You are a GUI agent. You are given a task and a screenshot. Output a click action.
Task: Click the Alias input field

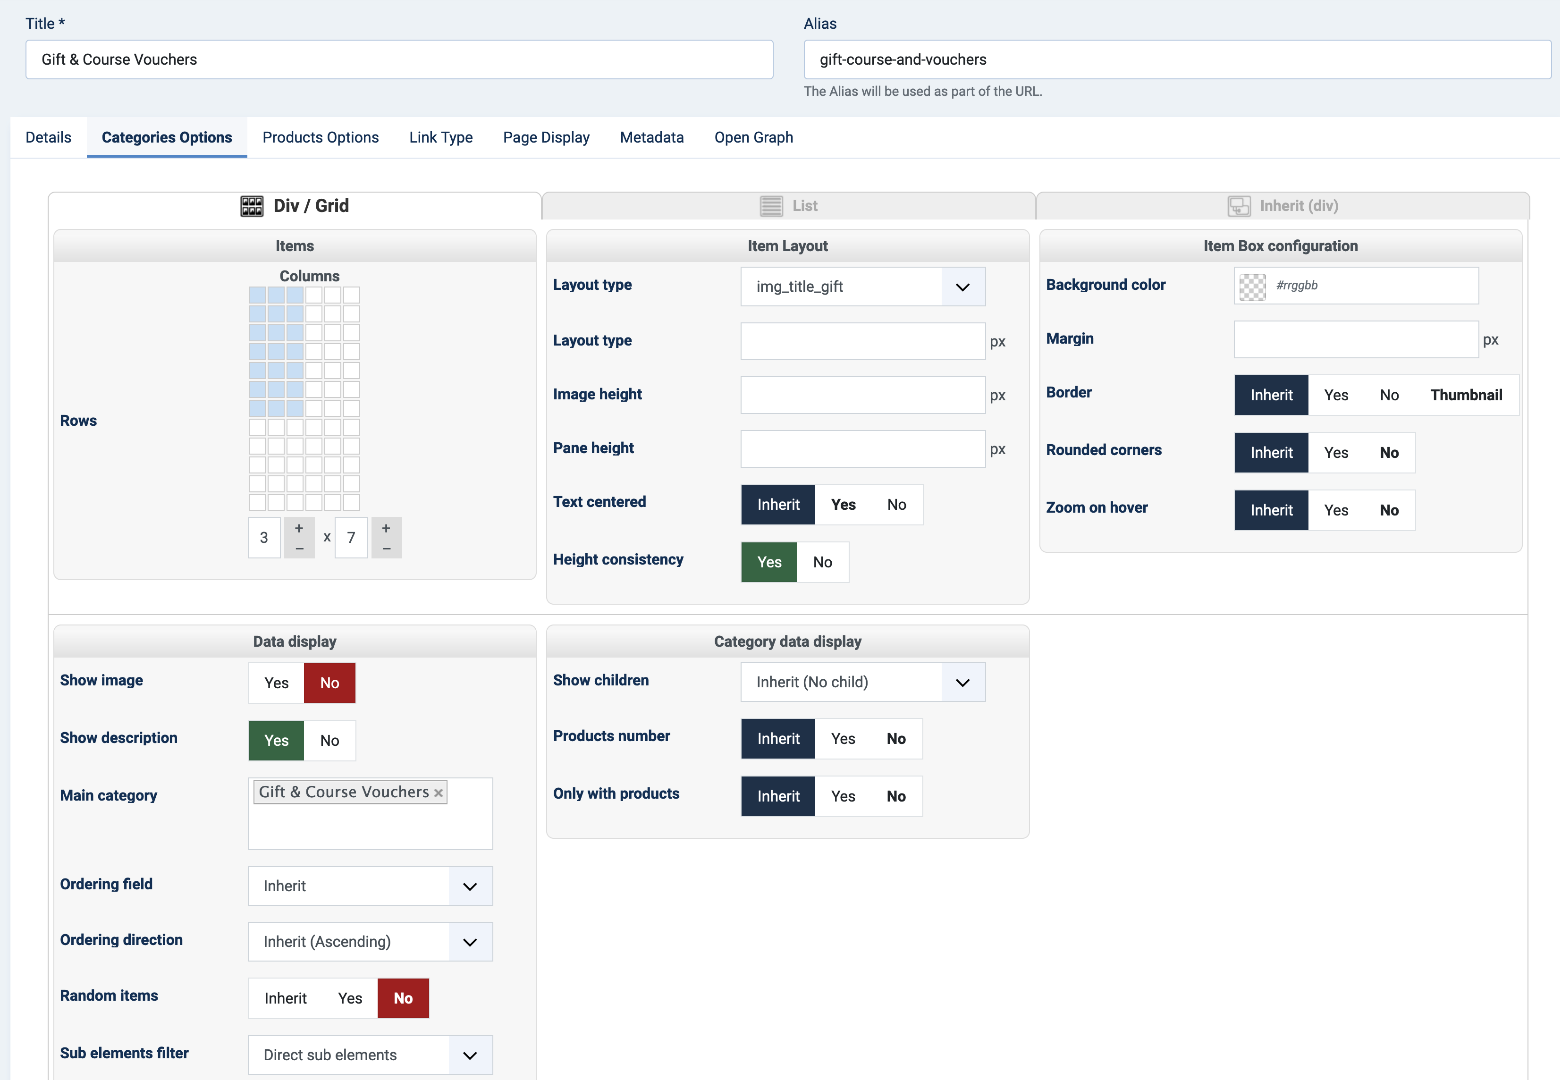click(1177, 60)
